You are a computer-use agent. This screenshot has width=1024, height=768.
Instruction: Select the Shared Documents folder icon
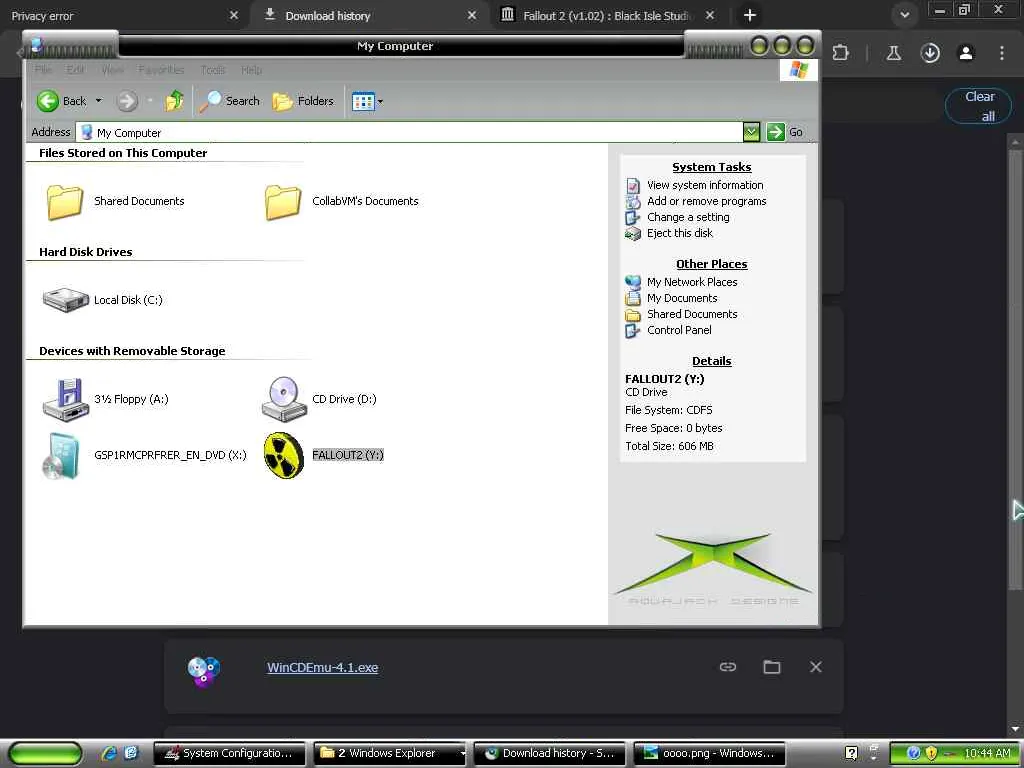(x=65, y=201)
